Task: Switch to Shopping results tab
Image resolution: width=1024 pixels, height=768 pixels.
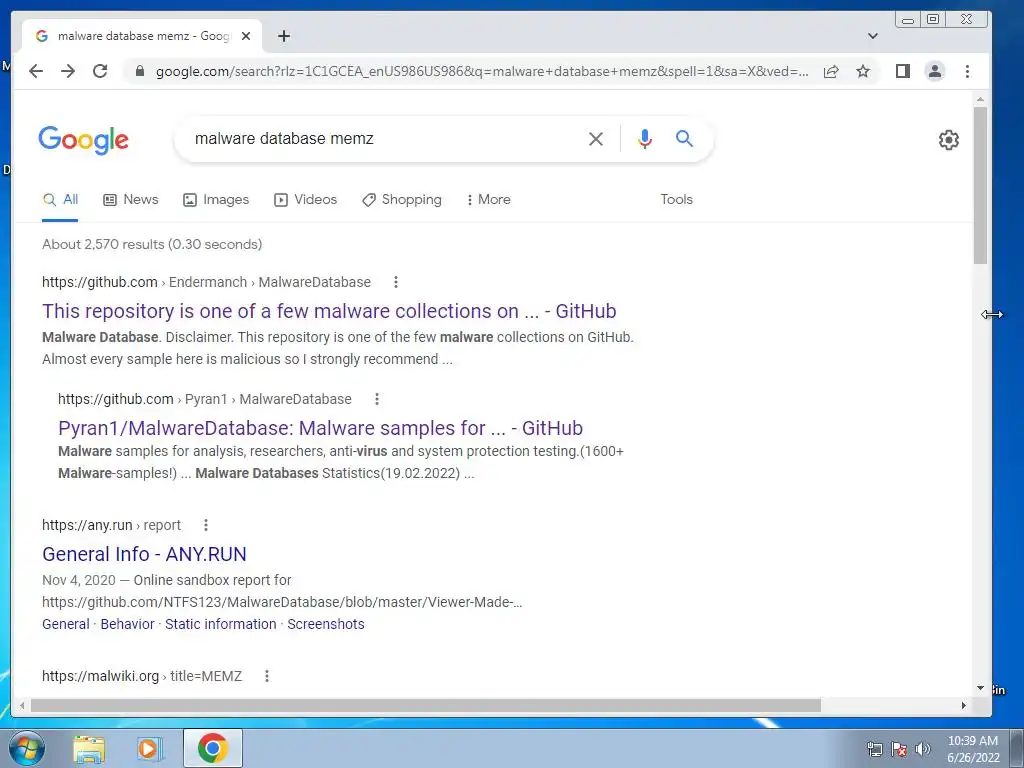Action: coord(402,200)
